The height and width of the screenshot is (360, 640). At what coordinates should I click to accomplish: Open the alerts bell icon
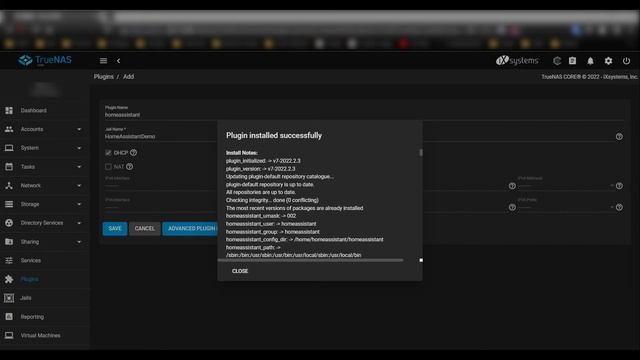tap(590, 61)
